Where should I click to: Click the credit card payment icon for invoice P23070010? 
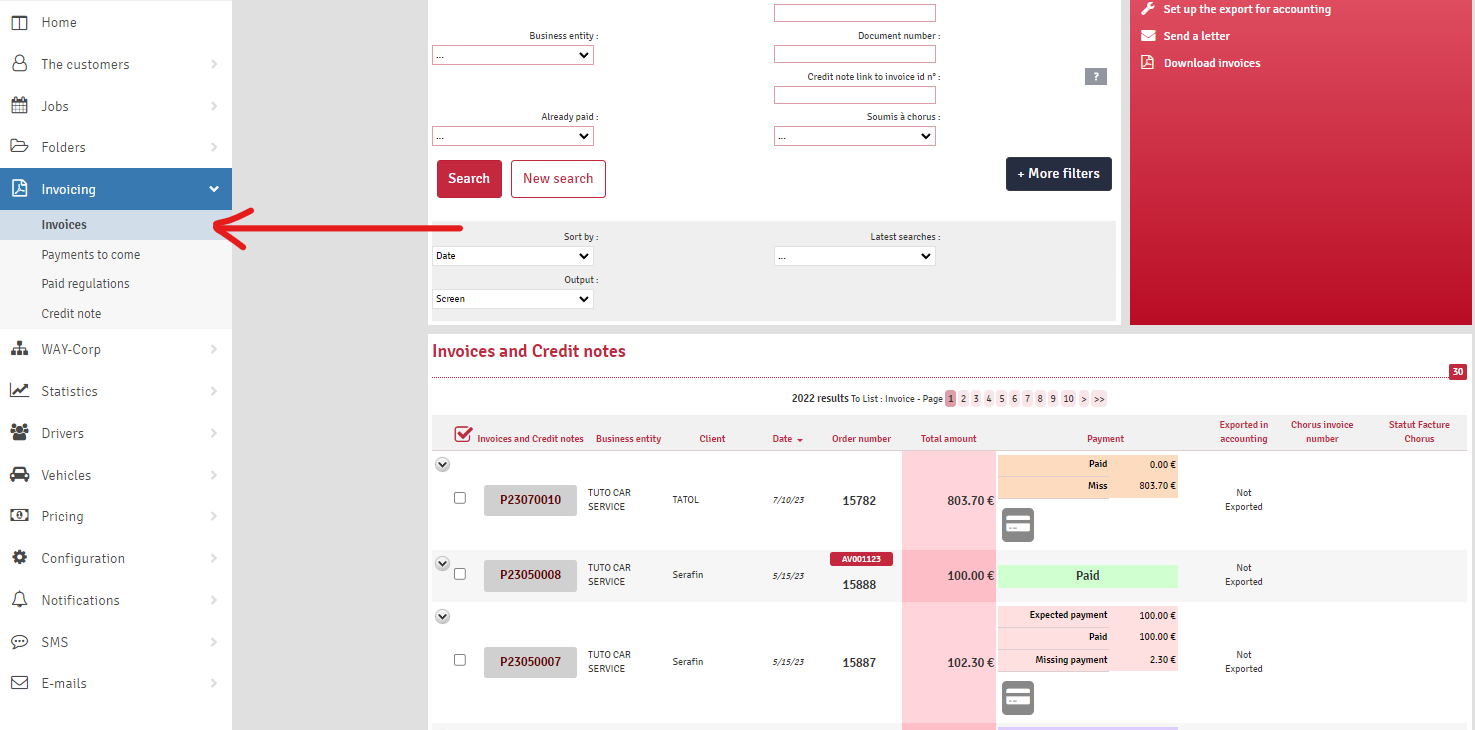(x=1017, y=524)
